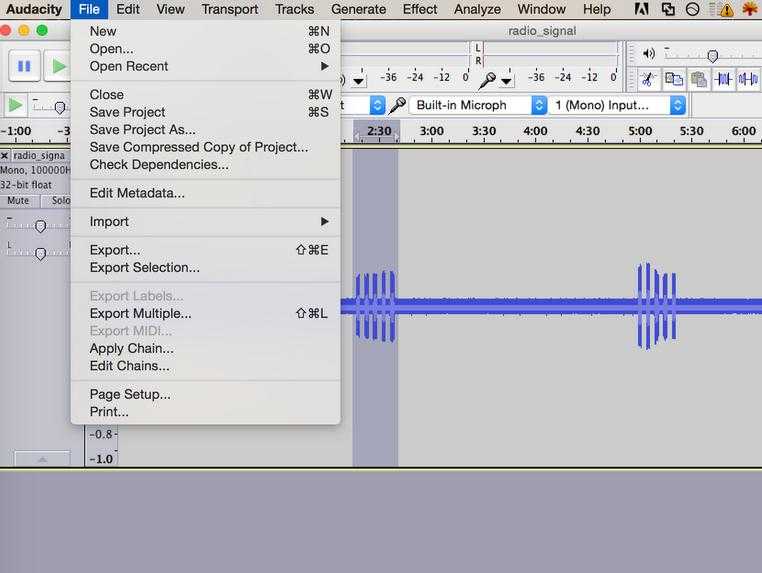Open the View menu in menu bar
The image size is (762, 573).
[x=170, y=9]
